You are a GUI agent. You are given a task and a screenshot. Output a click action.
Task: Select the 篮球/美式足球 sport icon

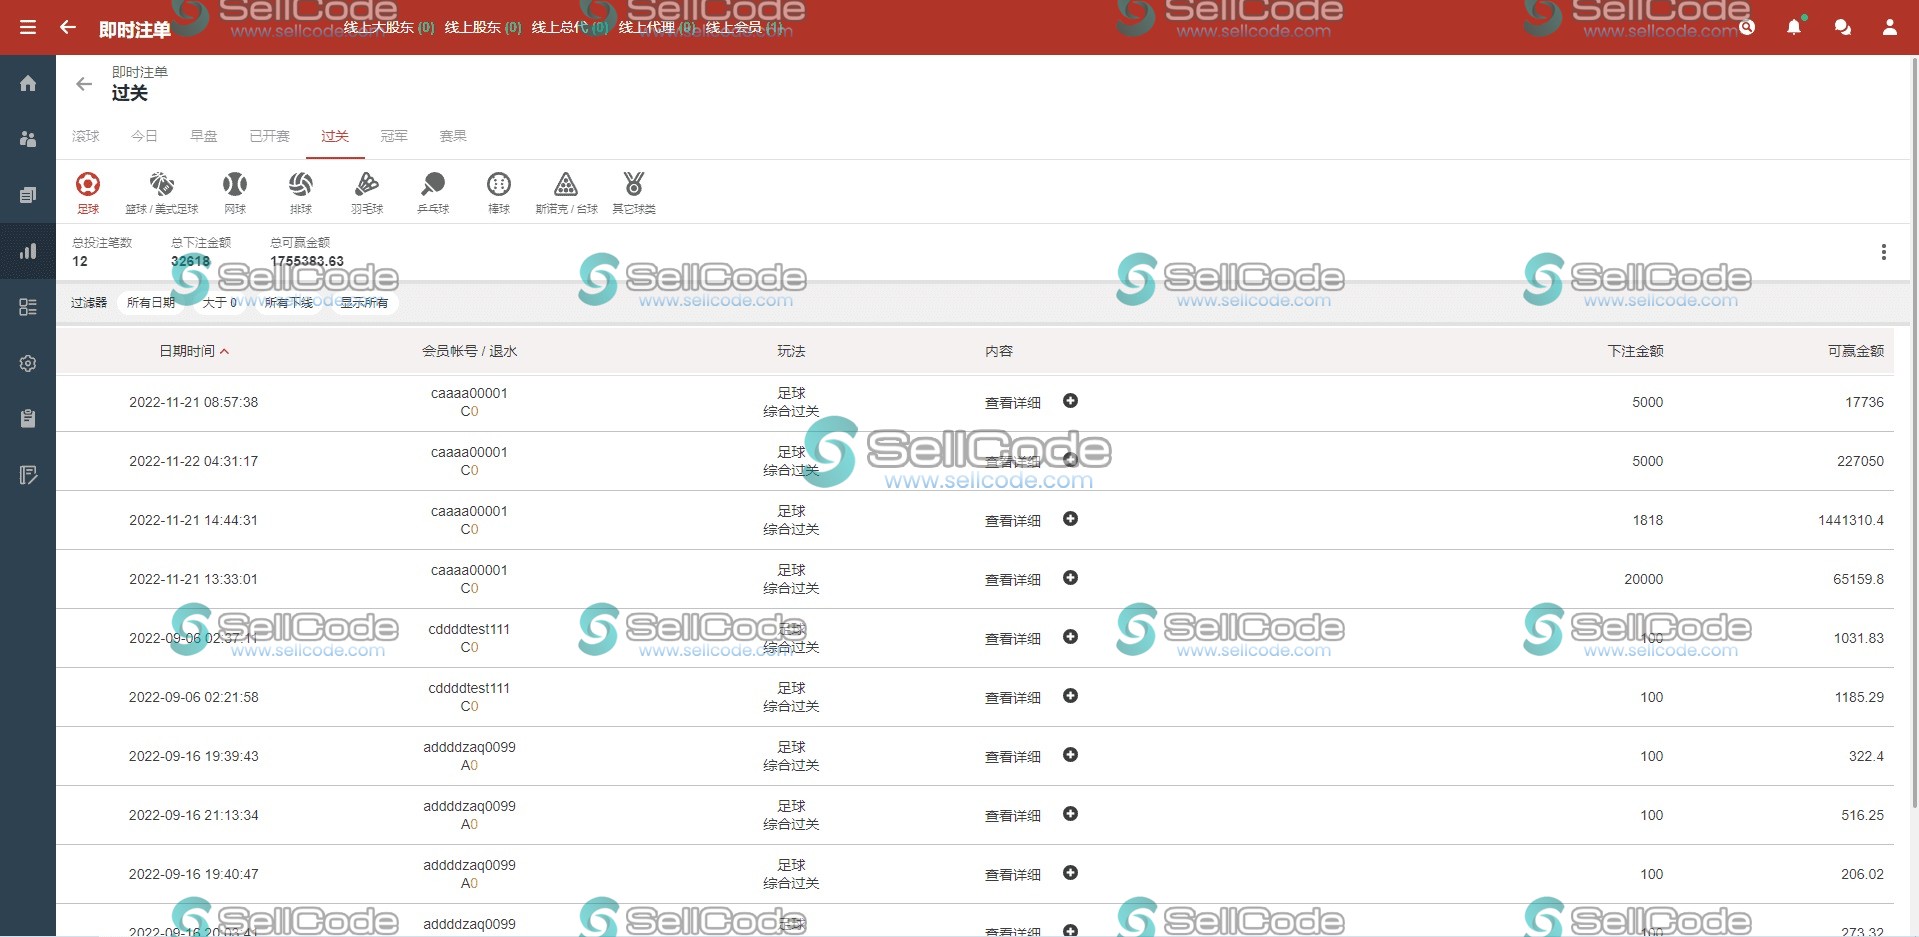164,191
